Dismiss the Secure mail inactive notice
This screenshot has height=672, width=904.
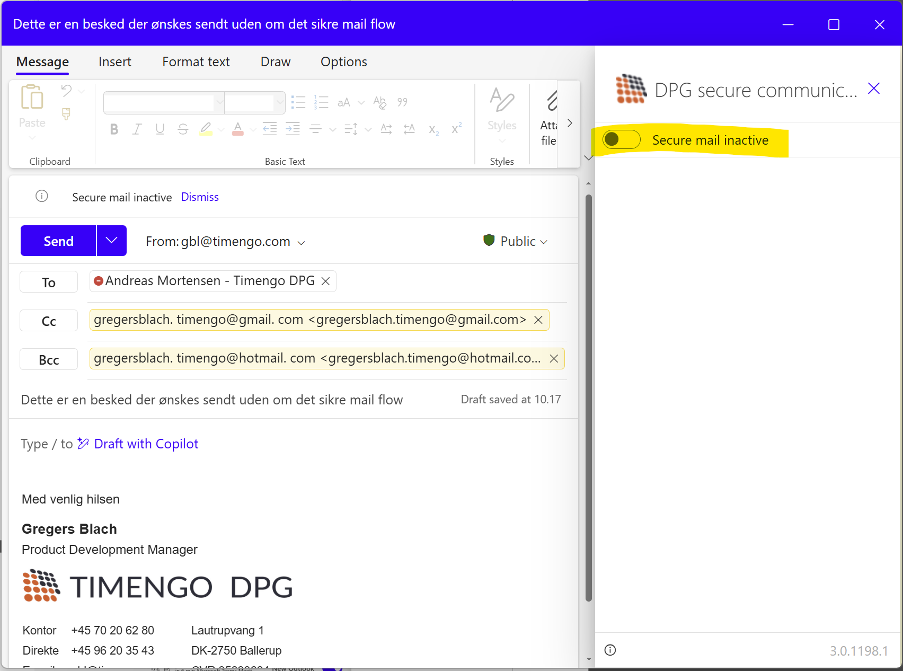coord(199,197)
